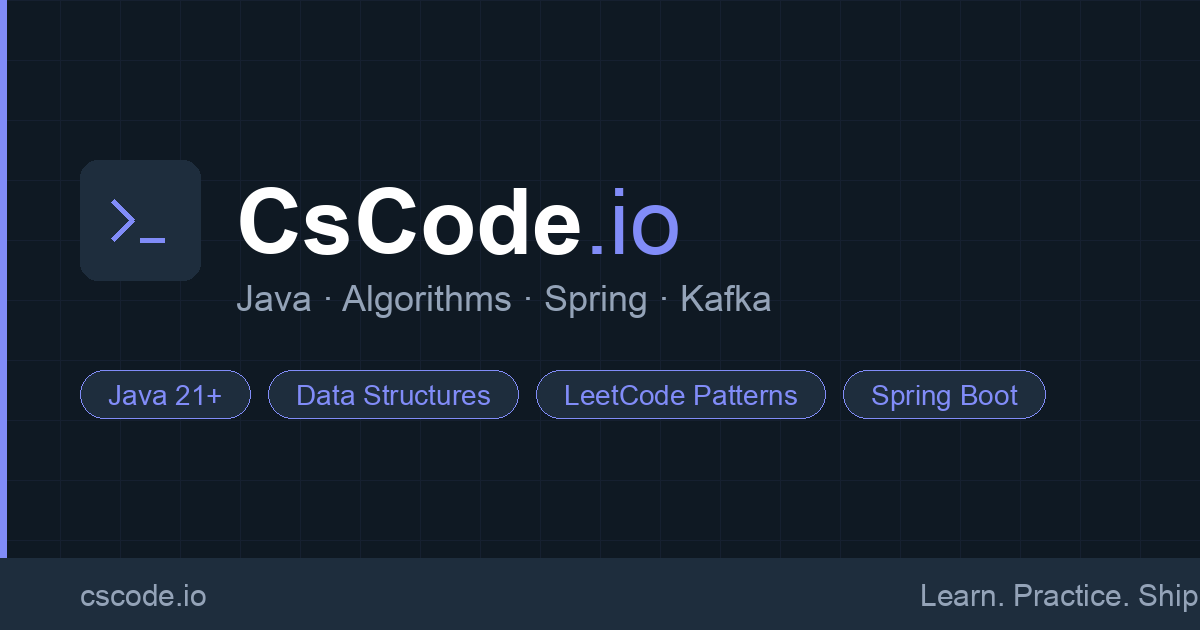Viewport: 1200px width, 630px height.
Task: Click the word Learn in the footer tagline
Action: tap(962, 596)
